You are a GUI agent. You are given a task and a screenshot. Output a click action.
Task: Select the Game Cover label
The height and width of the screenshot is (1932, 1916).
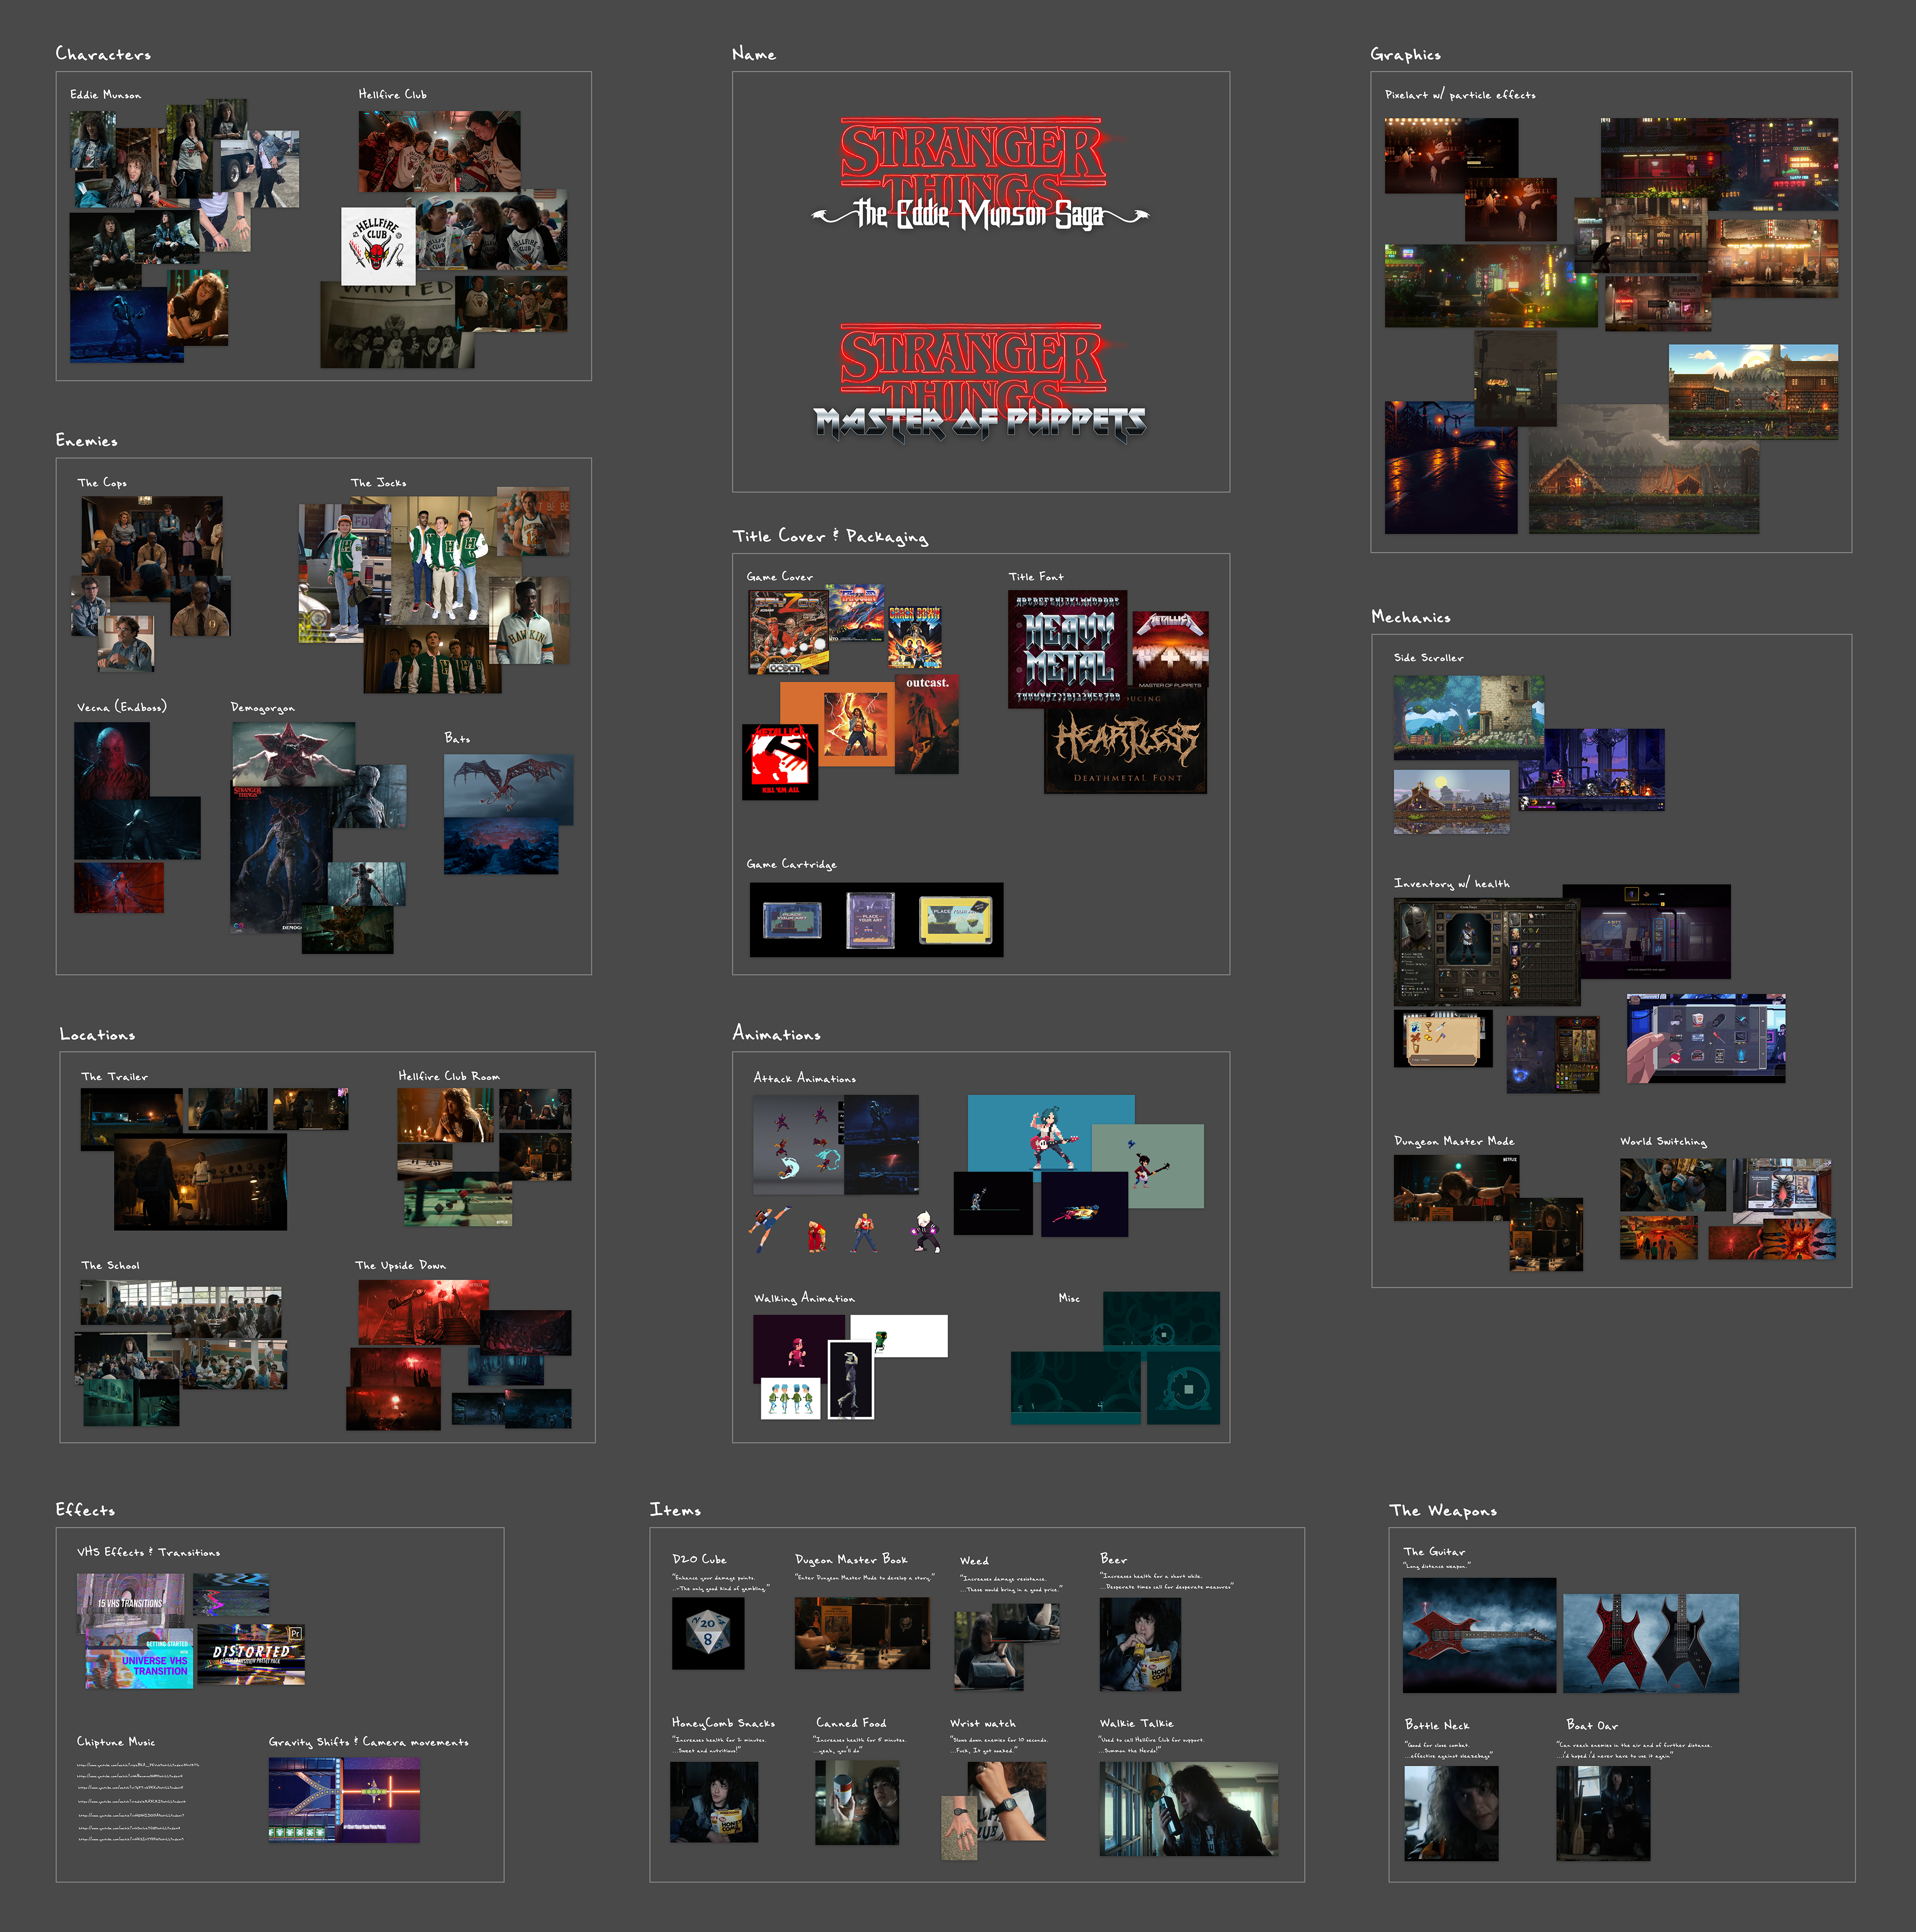pyautogui.click(x=779, y=577)
